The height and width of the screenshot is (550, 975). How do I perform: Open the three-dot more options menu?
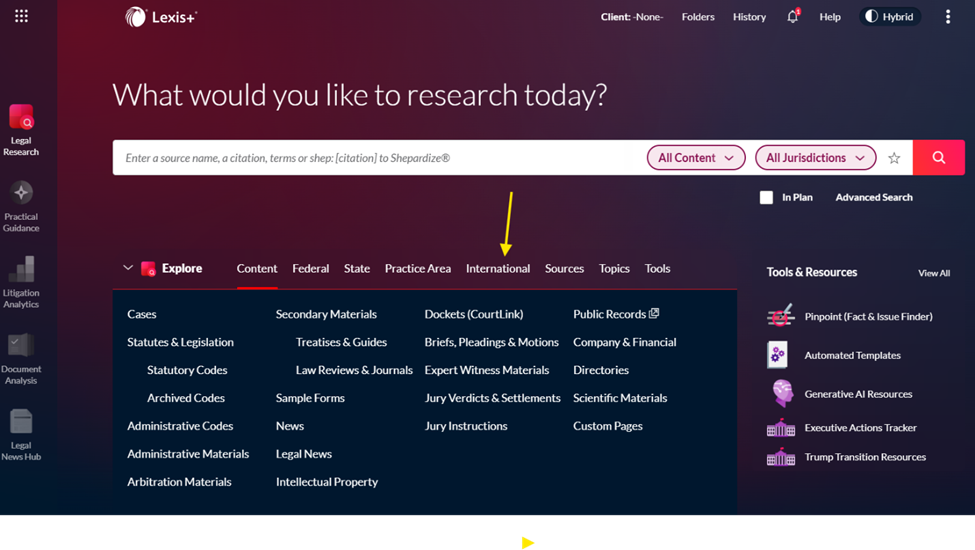click(x=948, y=17)
